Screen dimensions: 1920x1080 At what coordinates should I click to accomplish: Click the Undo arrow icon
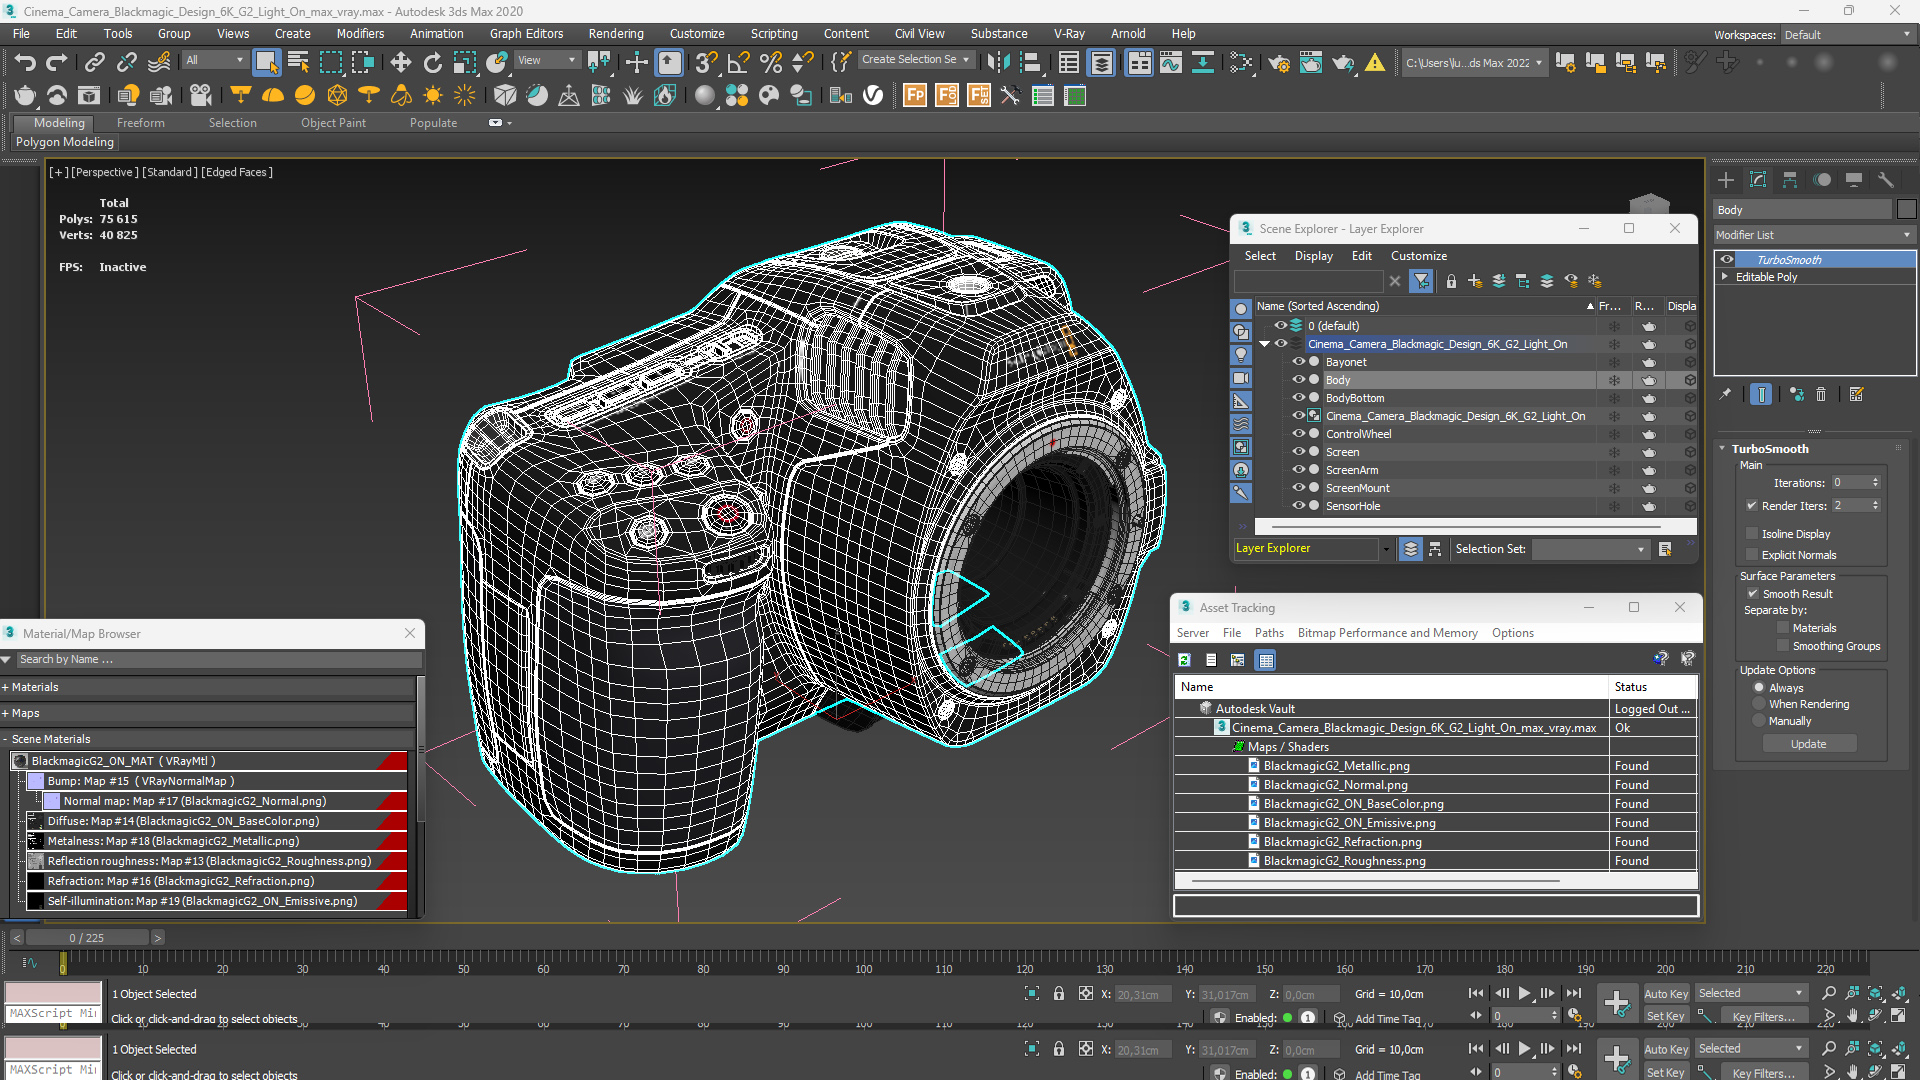pyautogui.click(x=25, y=63)
